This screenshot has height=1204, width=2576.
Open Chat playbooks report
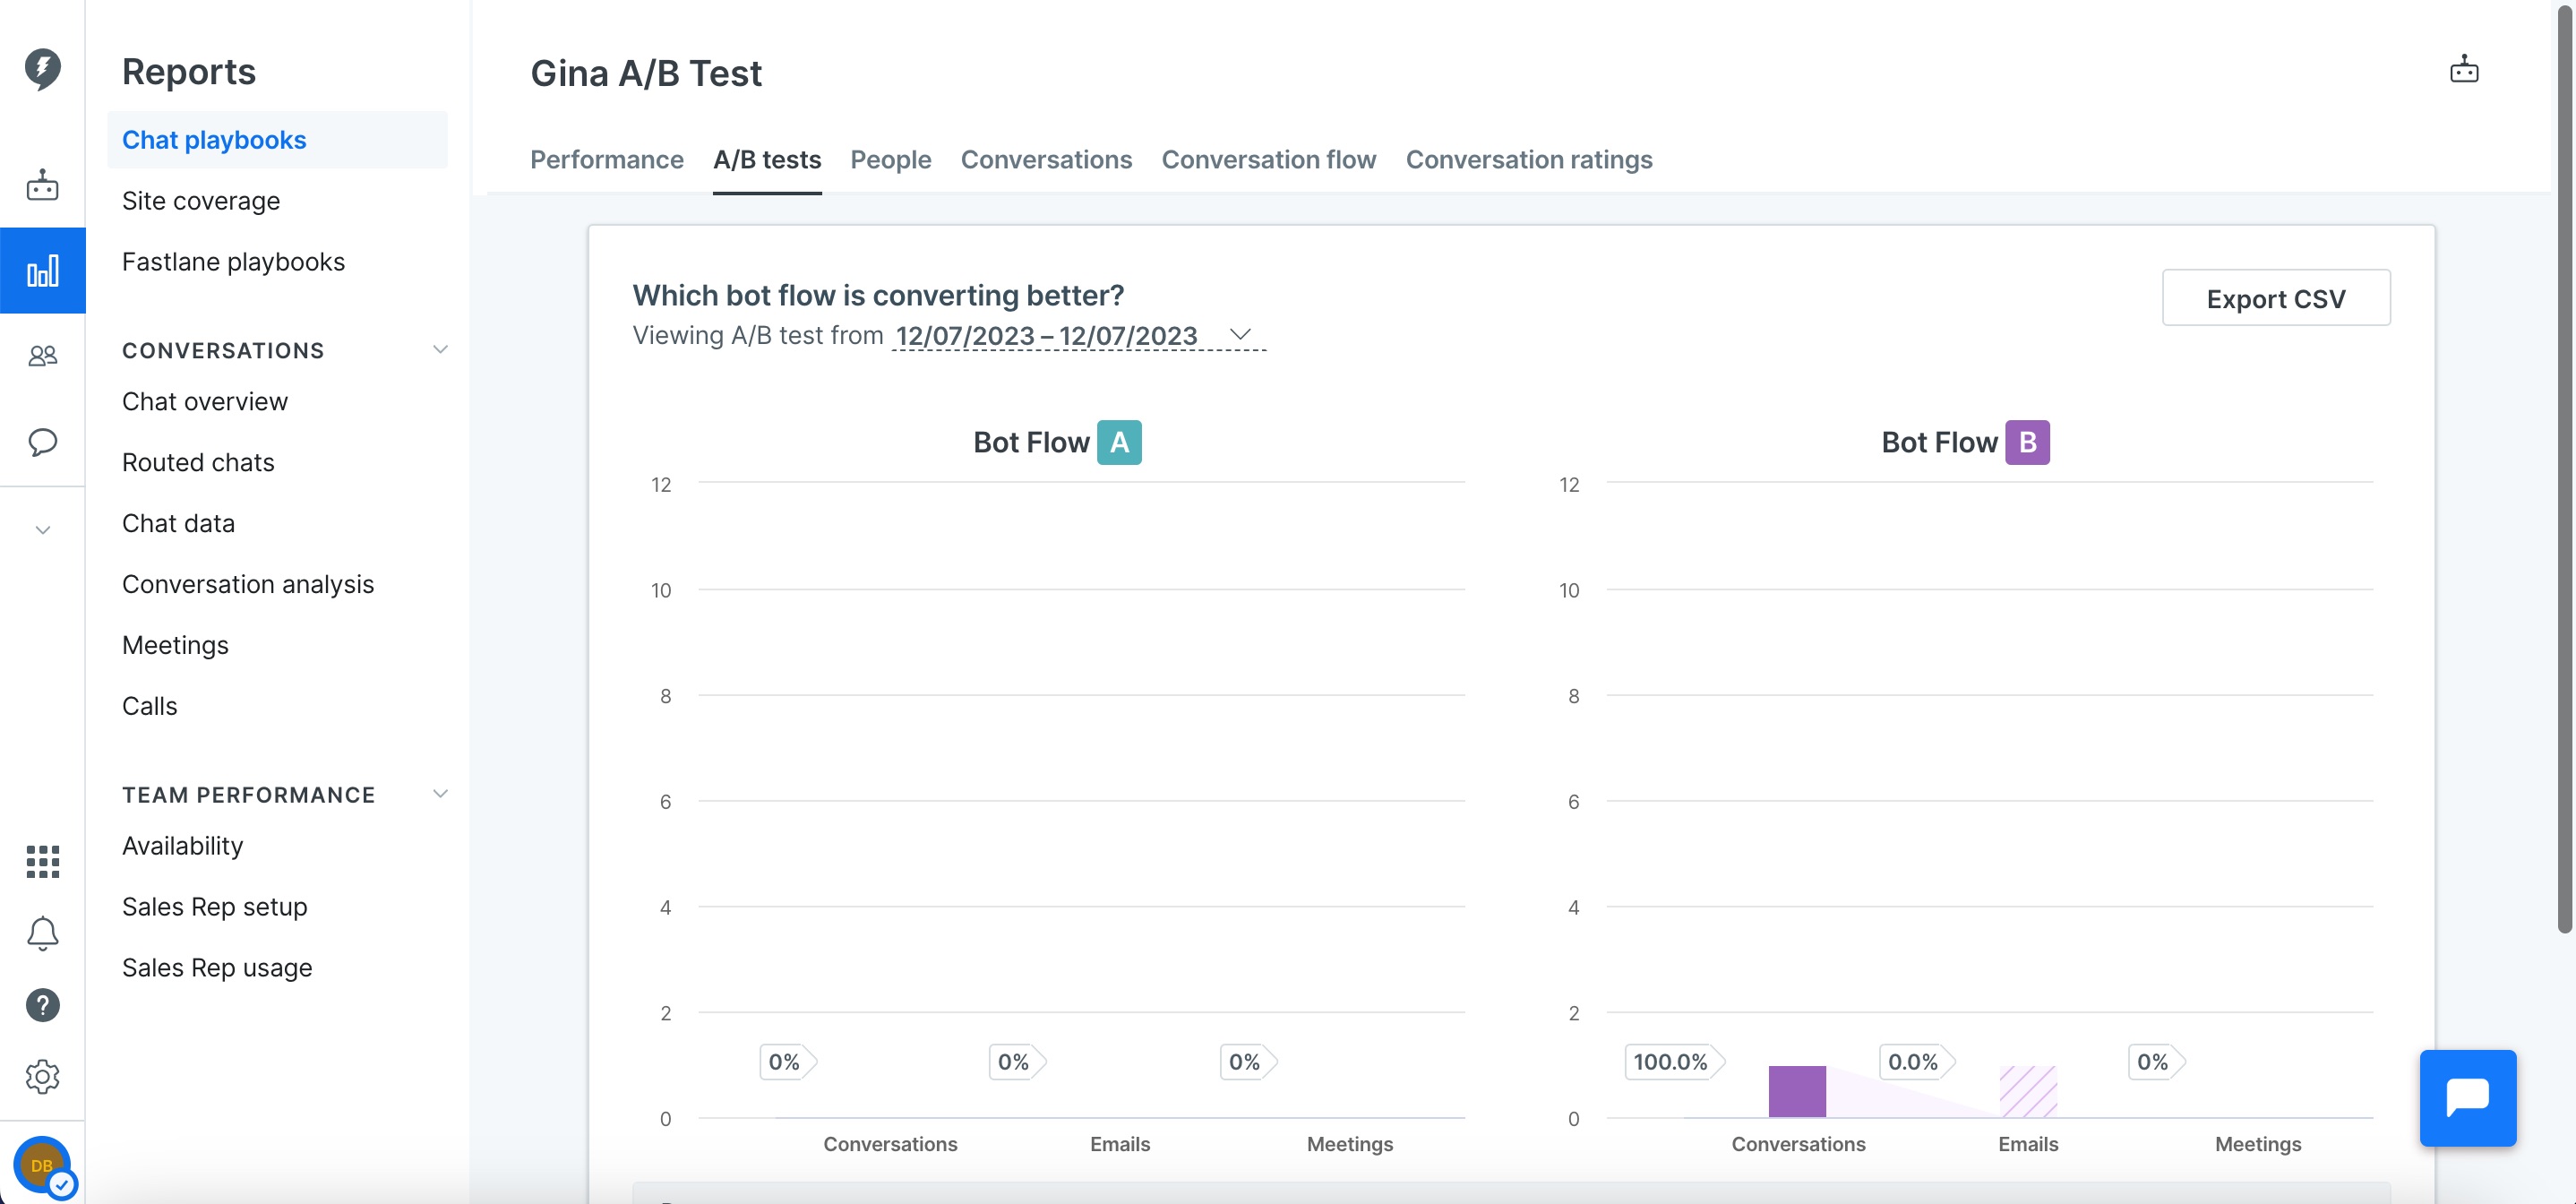pyautogui.click(x=277, y=140)
